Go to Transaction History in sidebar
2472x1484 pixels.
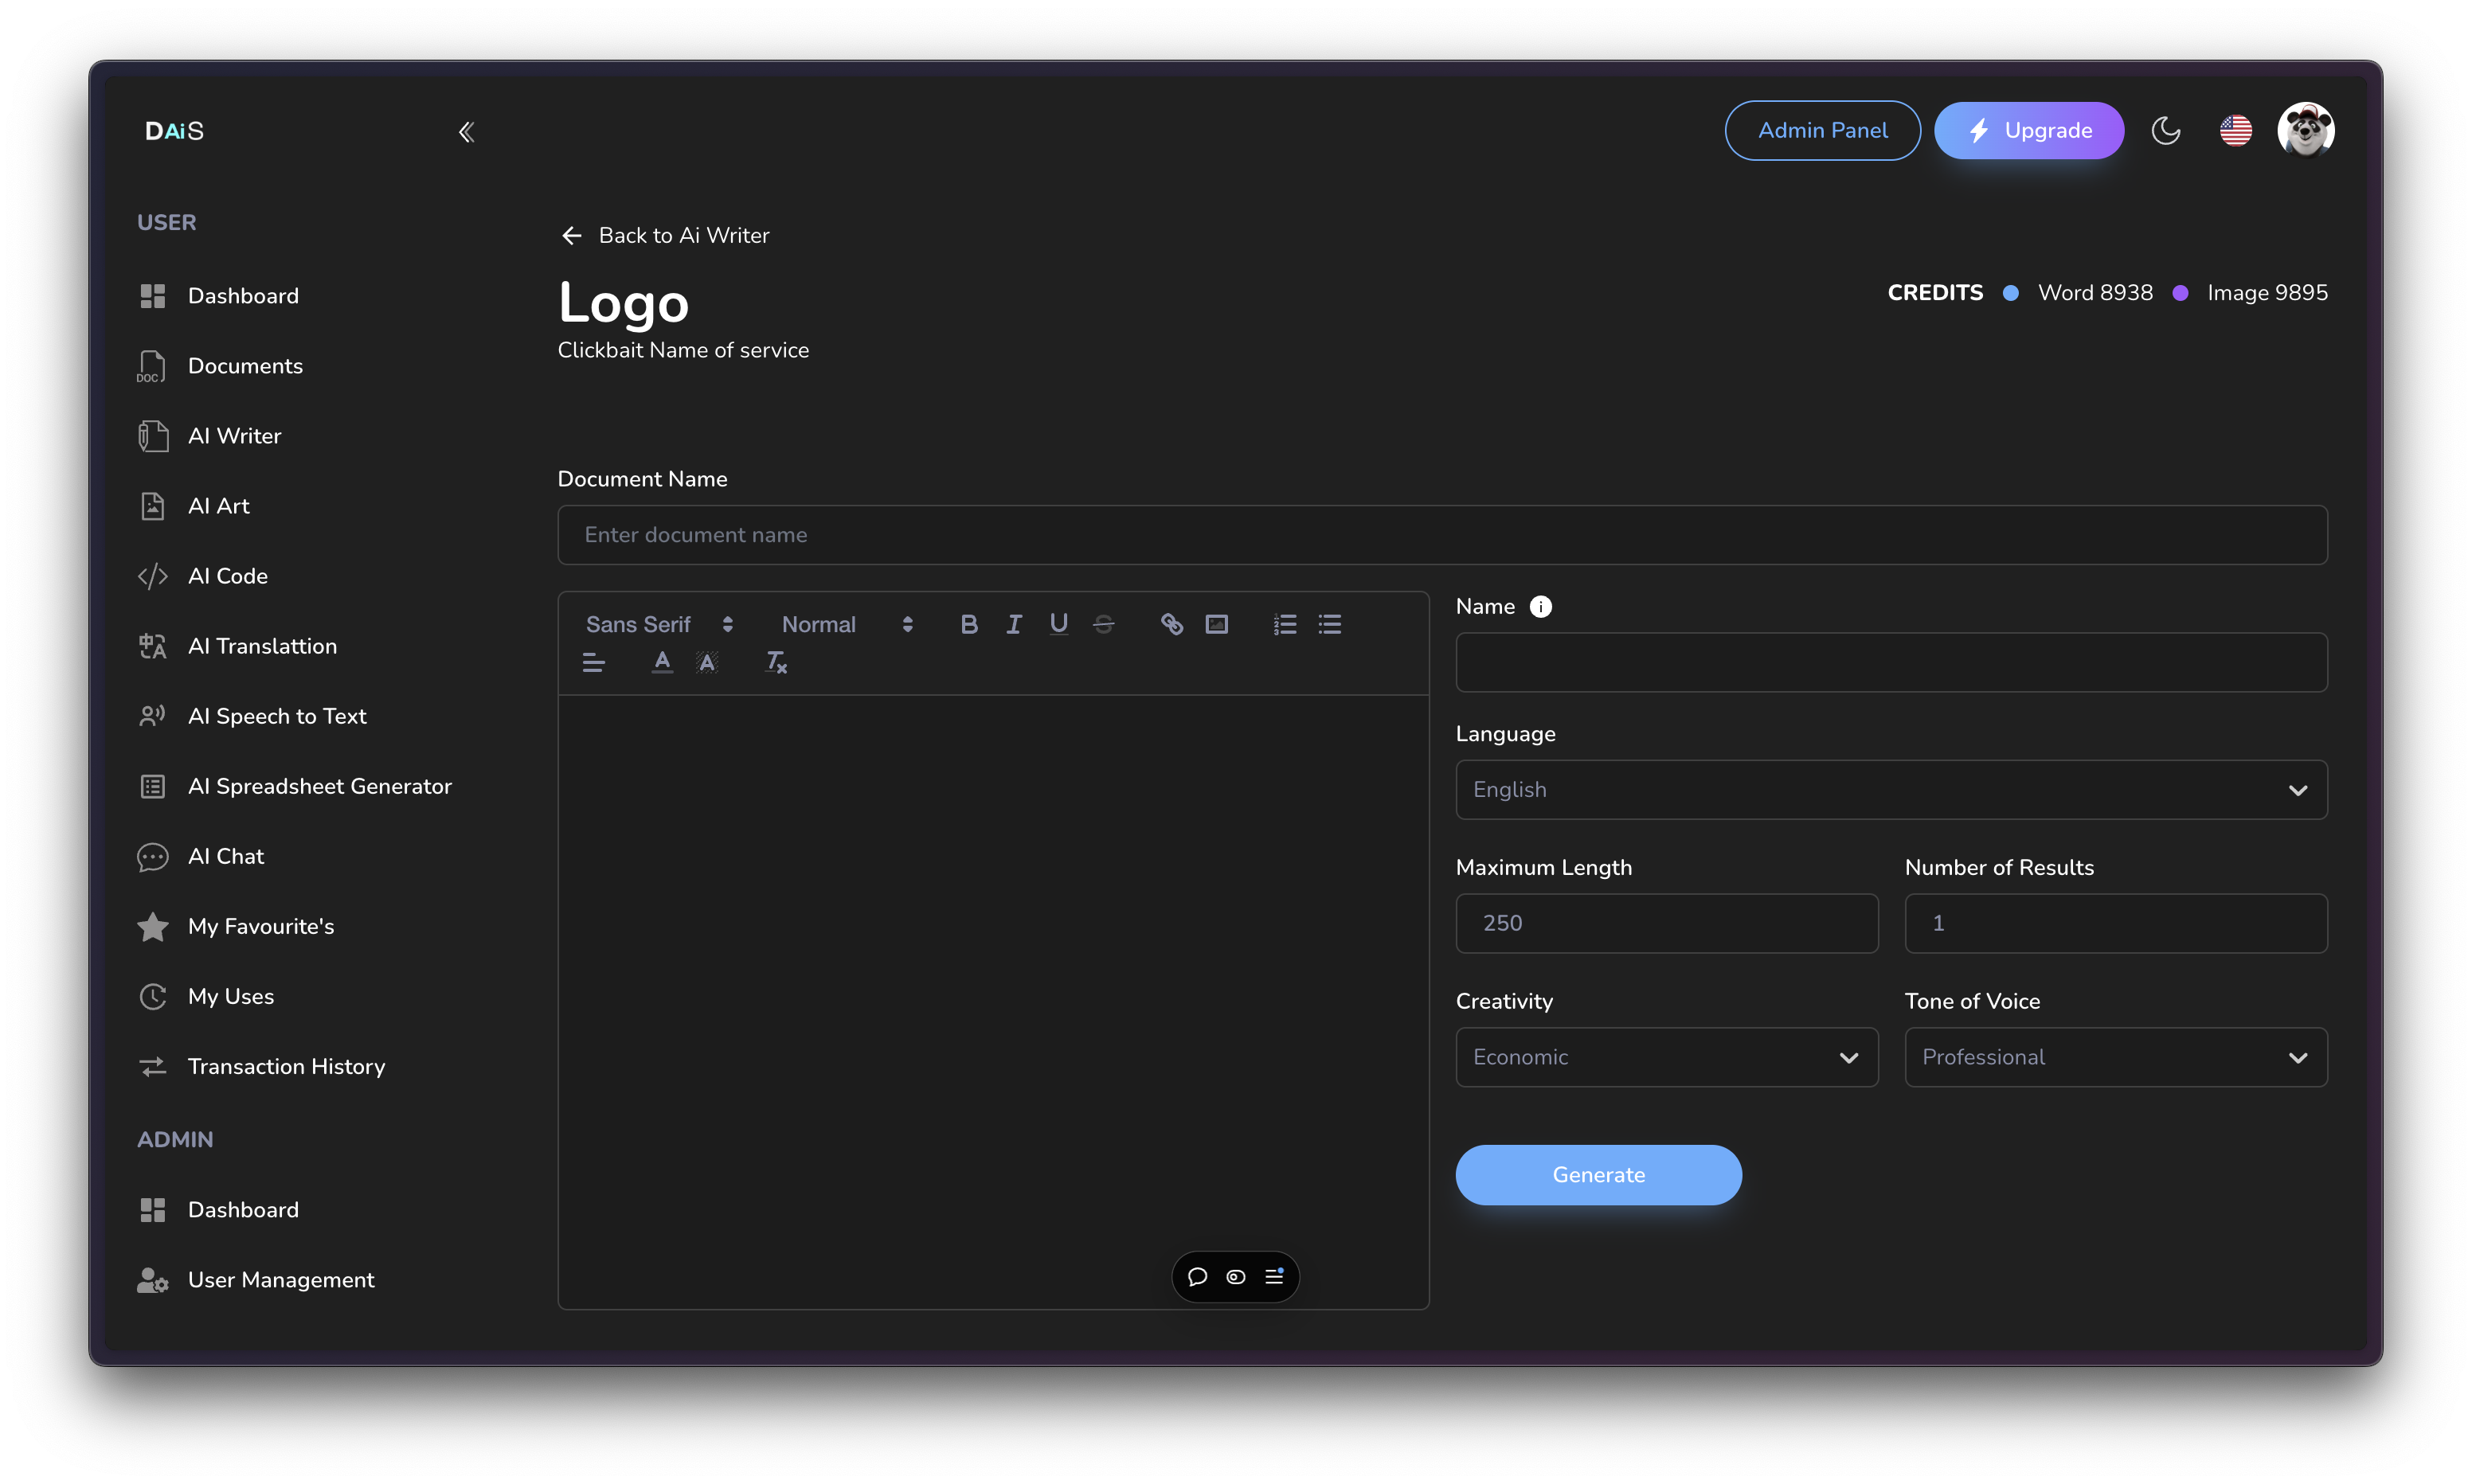[x=286, y=1067]
